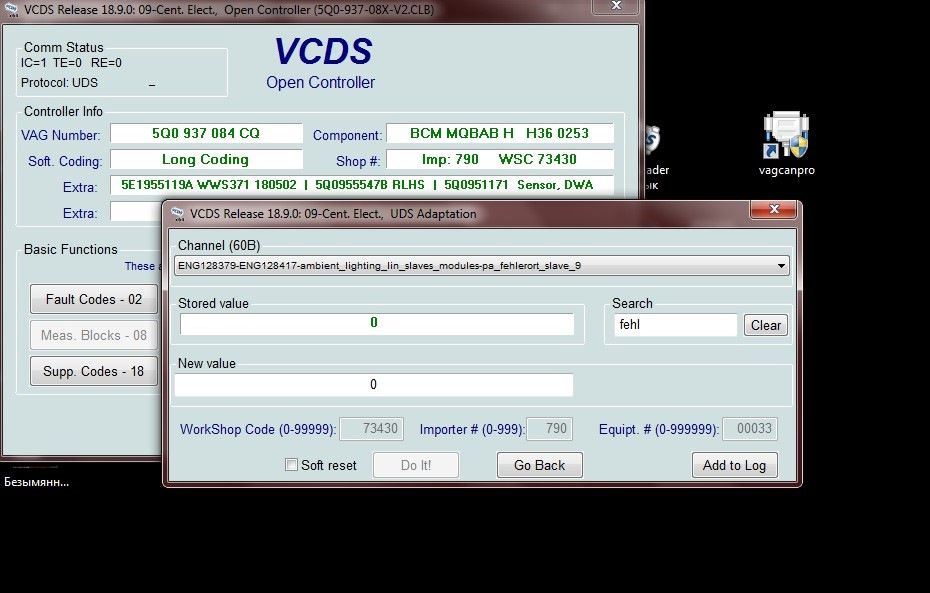Open Fault Codes - 02 in Open Controller window
Screen dimensions: 930x593
[94, 299]
